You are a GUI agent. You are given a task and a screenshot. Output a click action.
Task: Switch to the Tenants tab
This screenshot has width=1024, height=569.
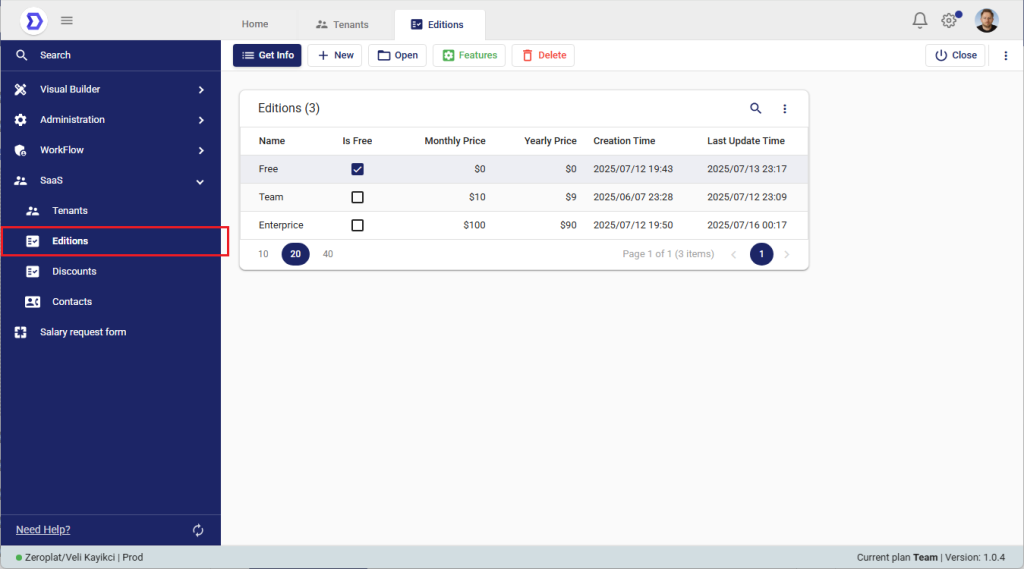point(342,25)
